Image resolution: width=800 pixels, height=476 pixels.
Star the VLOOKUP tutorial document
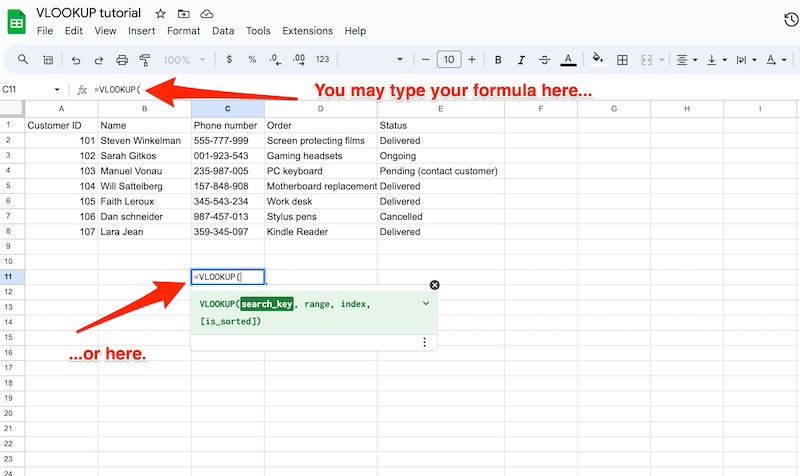click(160, 14)
